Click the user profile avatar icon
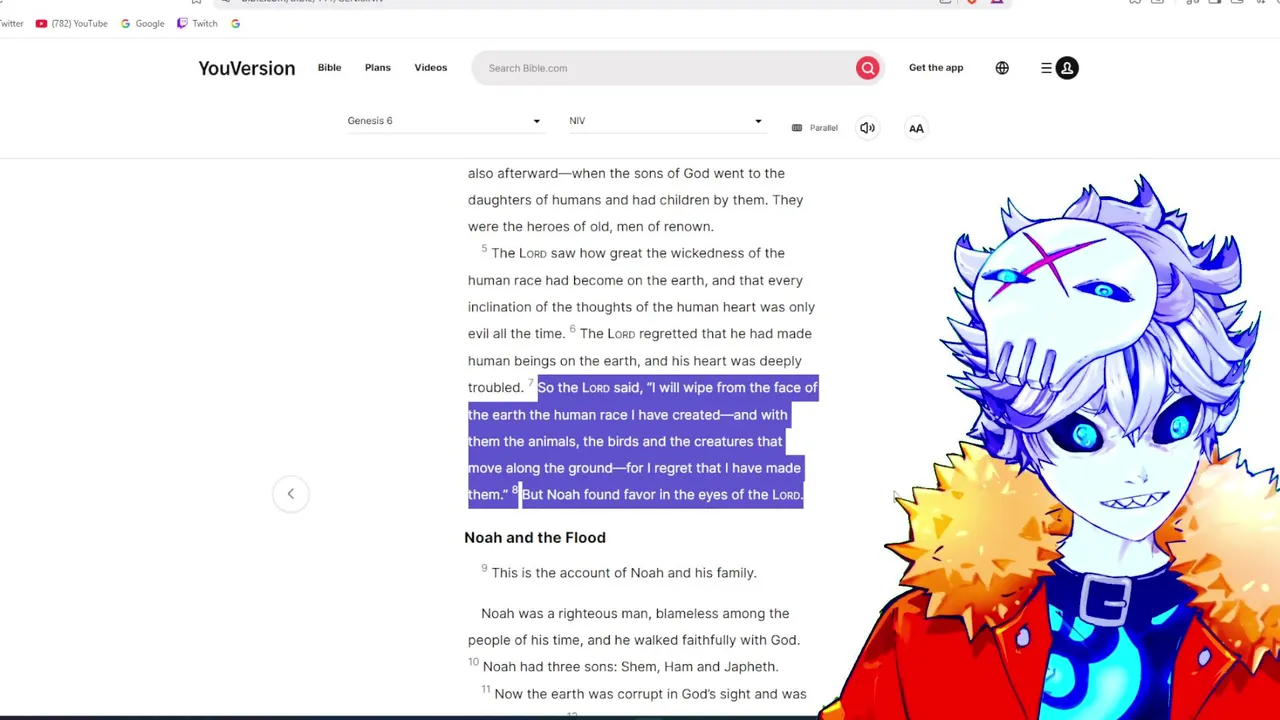 pyautogui.click(x=1067, y=68)
